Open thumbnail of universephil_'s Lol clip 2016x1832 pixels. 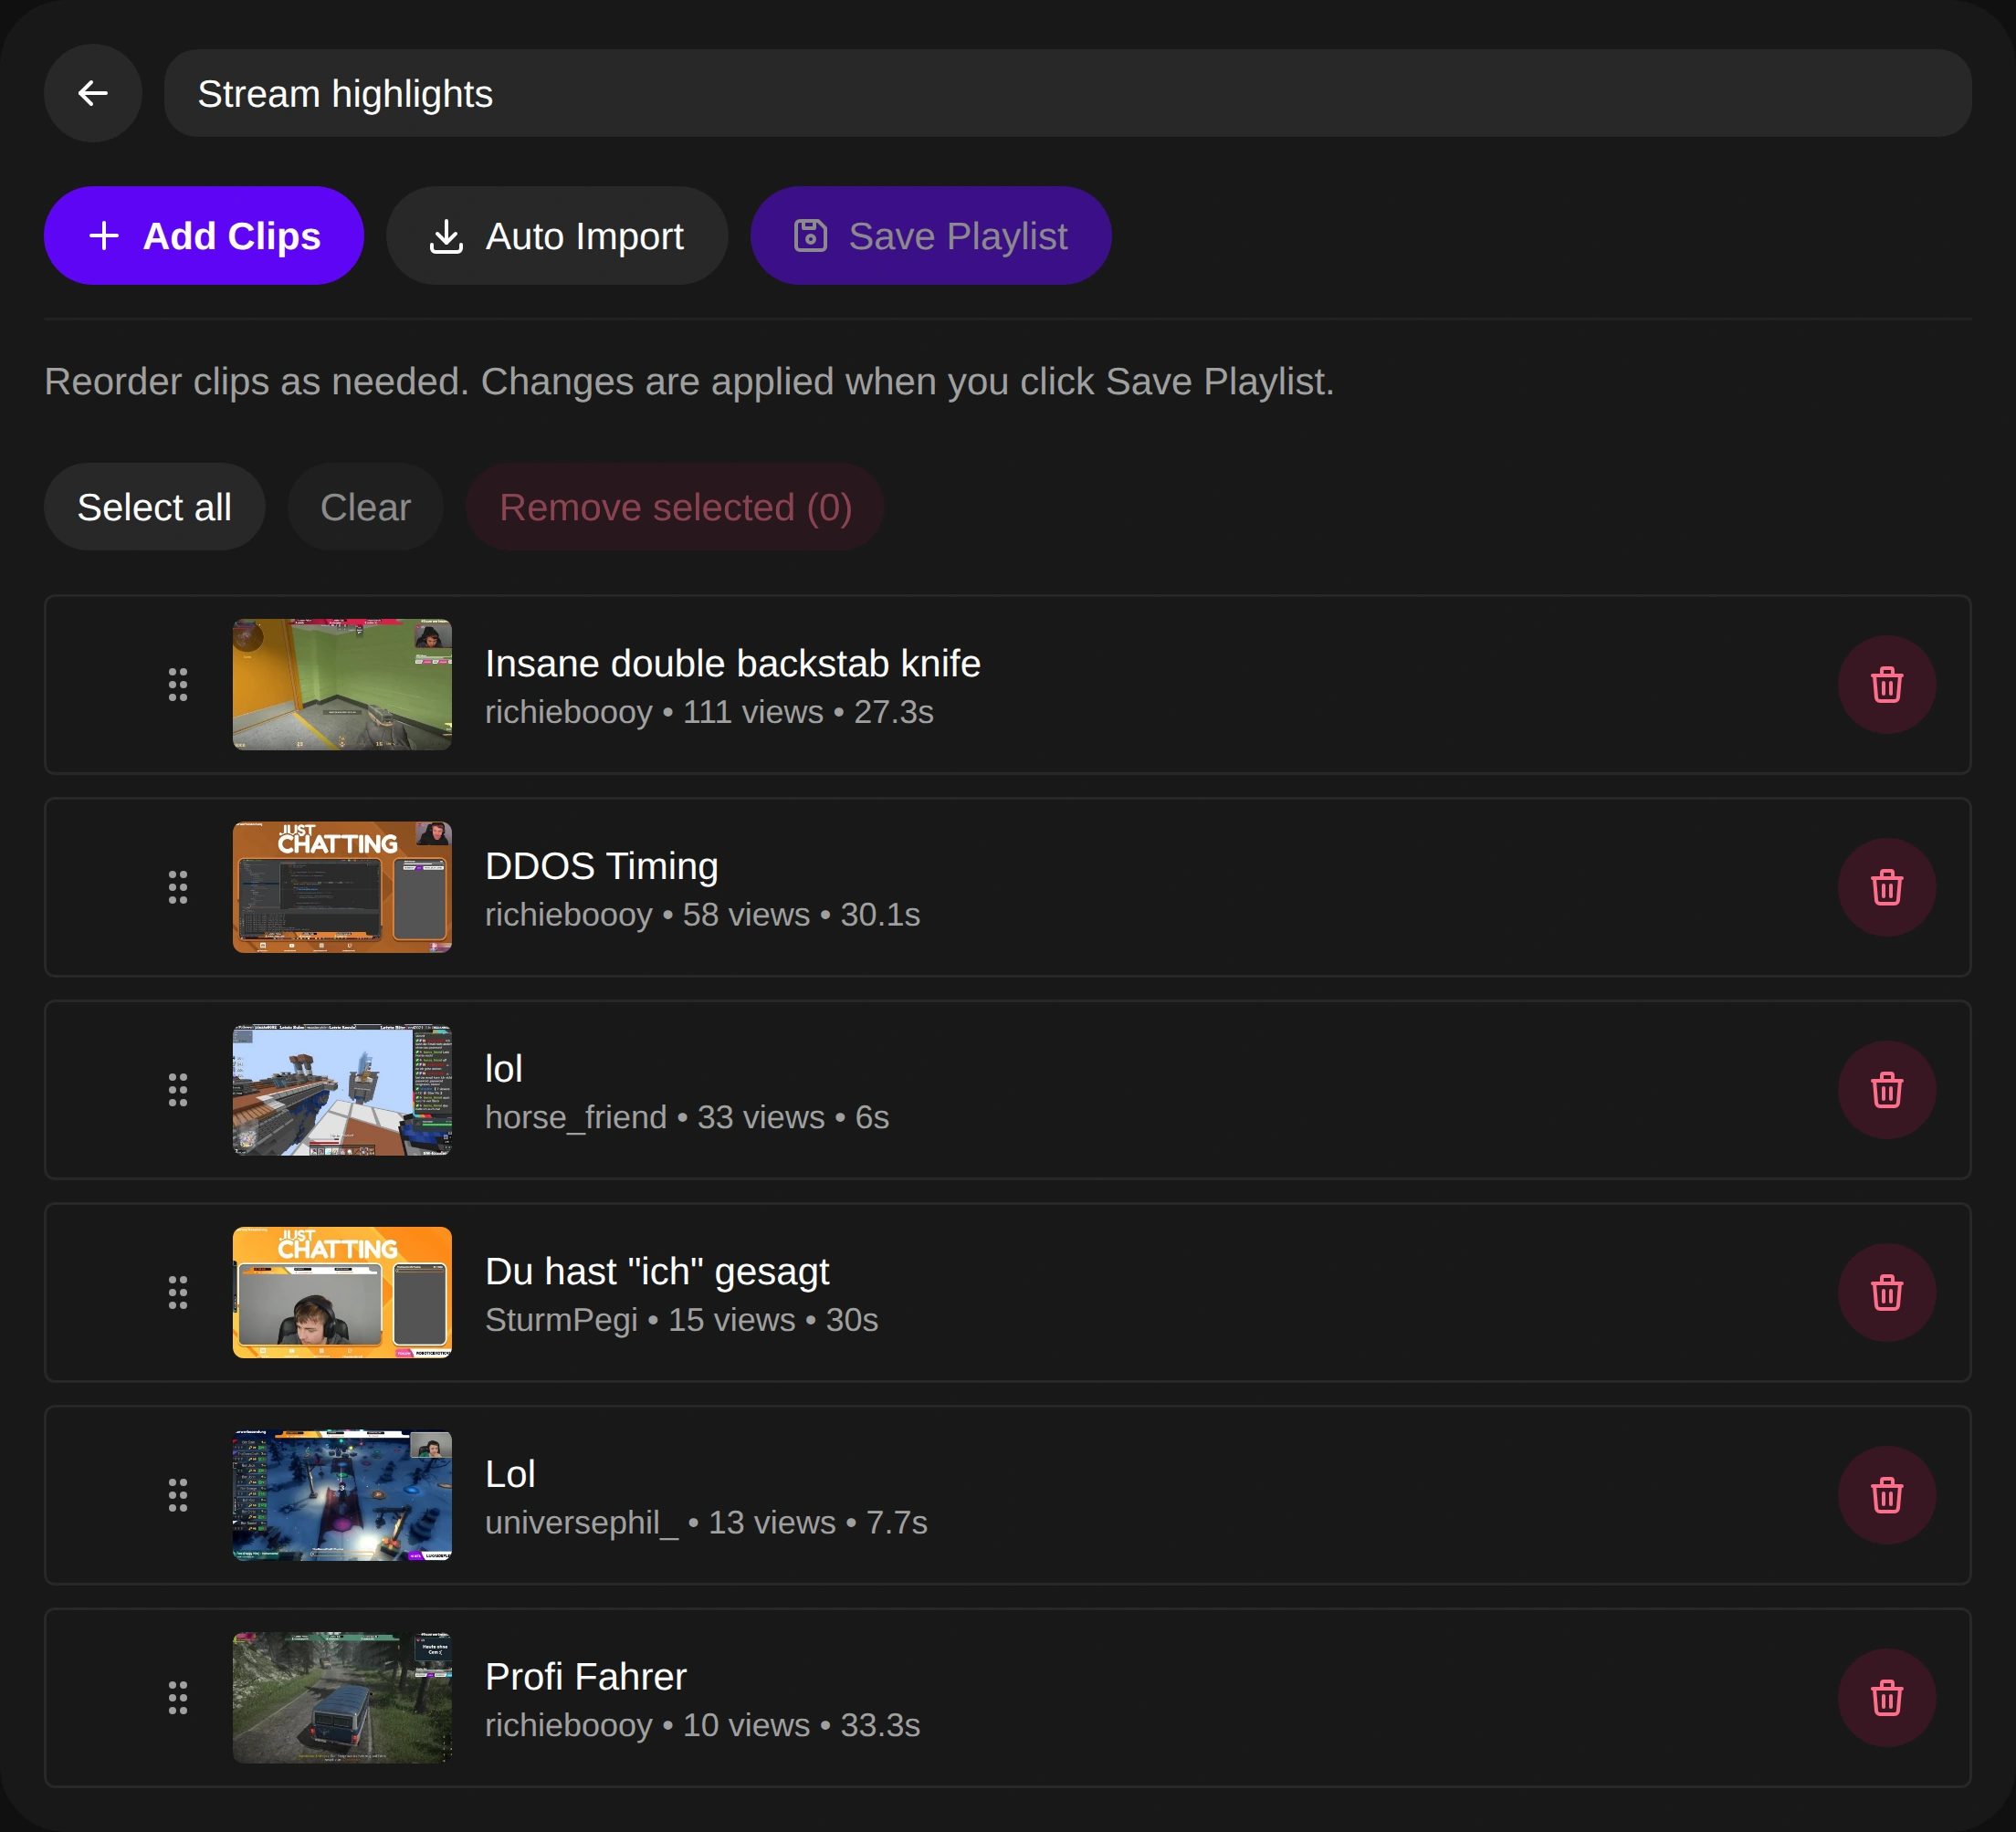pyautogui.click(x=342, y=1495)
